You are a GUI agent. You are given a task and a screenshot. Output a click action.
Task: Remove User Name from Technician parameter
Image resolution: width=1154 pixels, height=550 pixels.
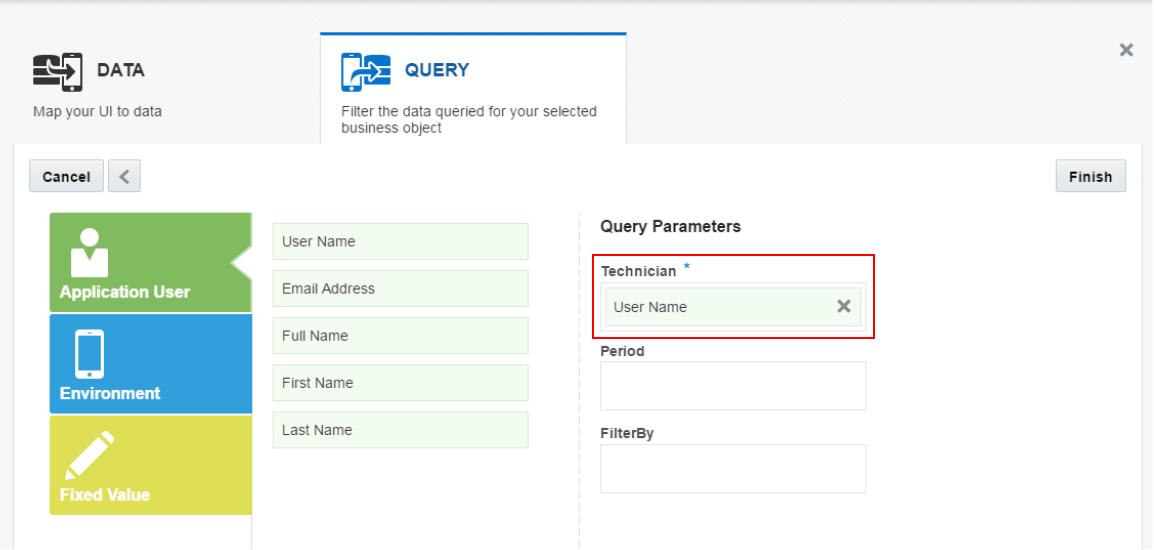843,307
